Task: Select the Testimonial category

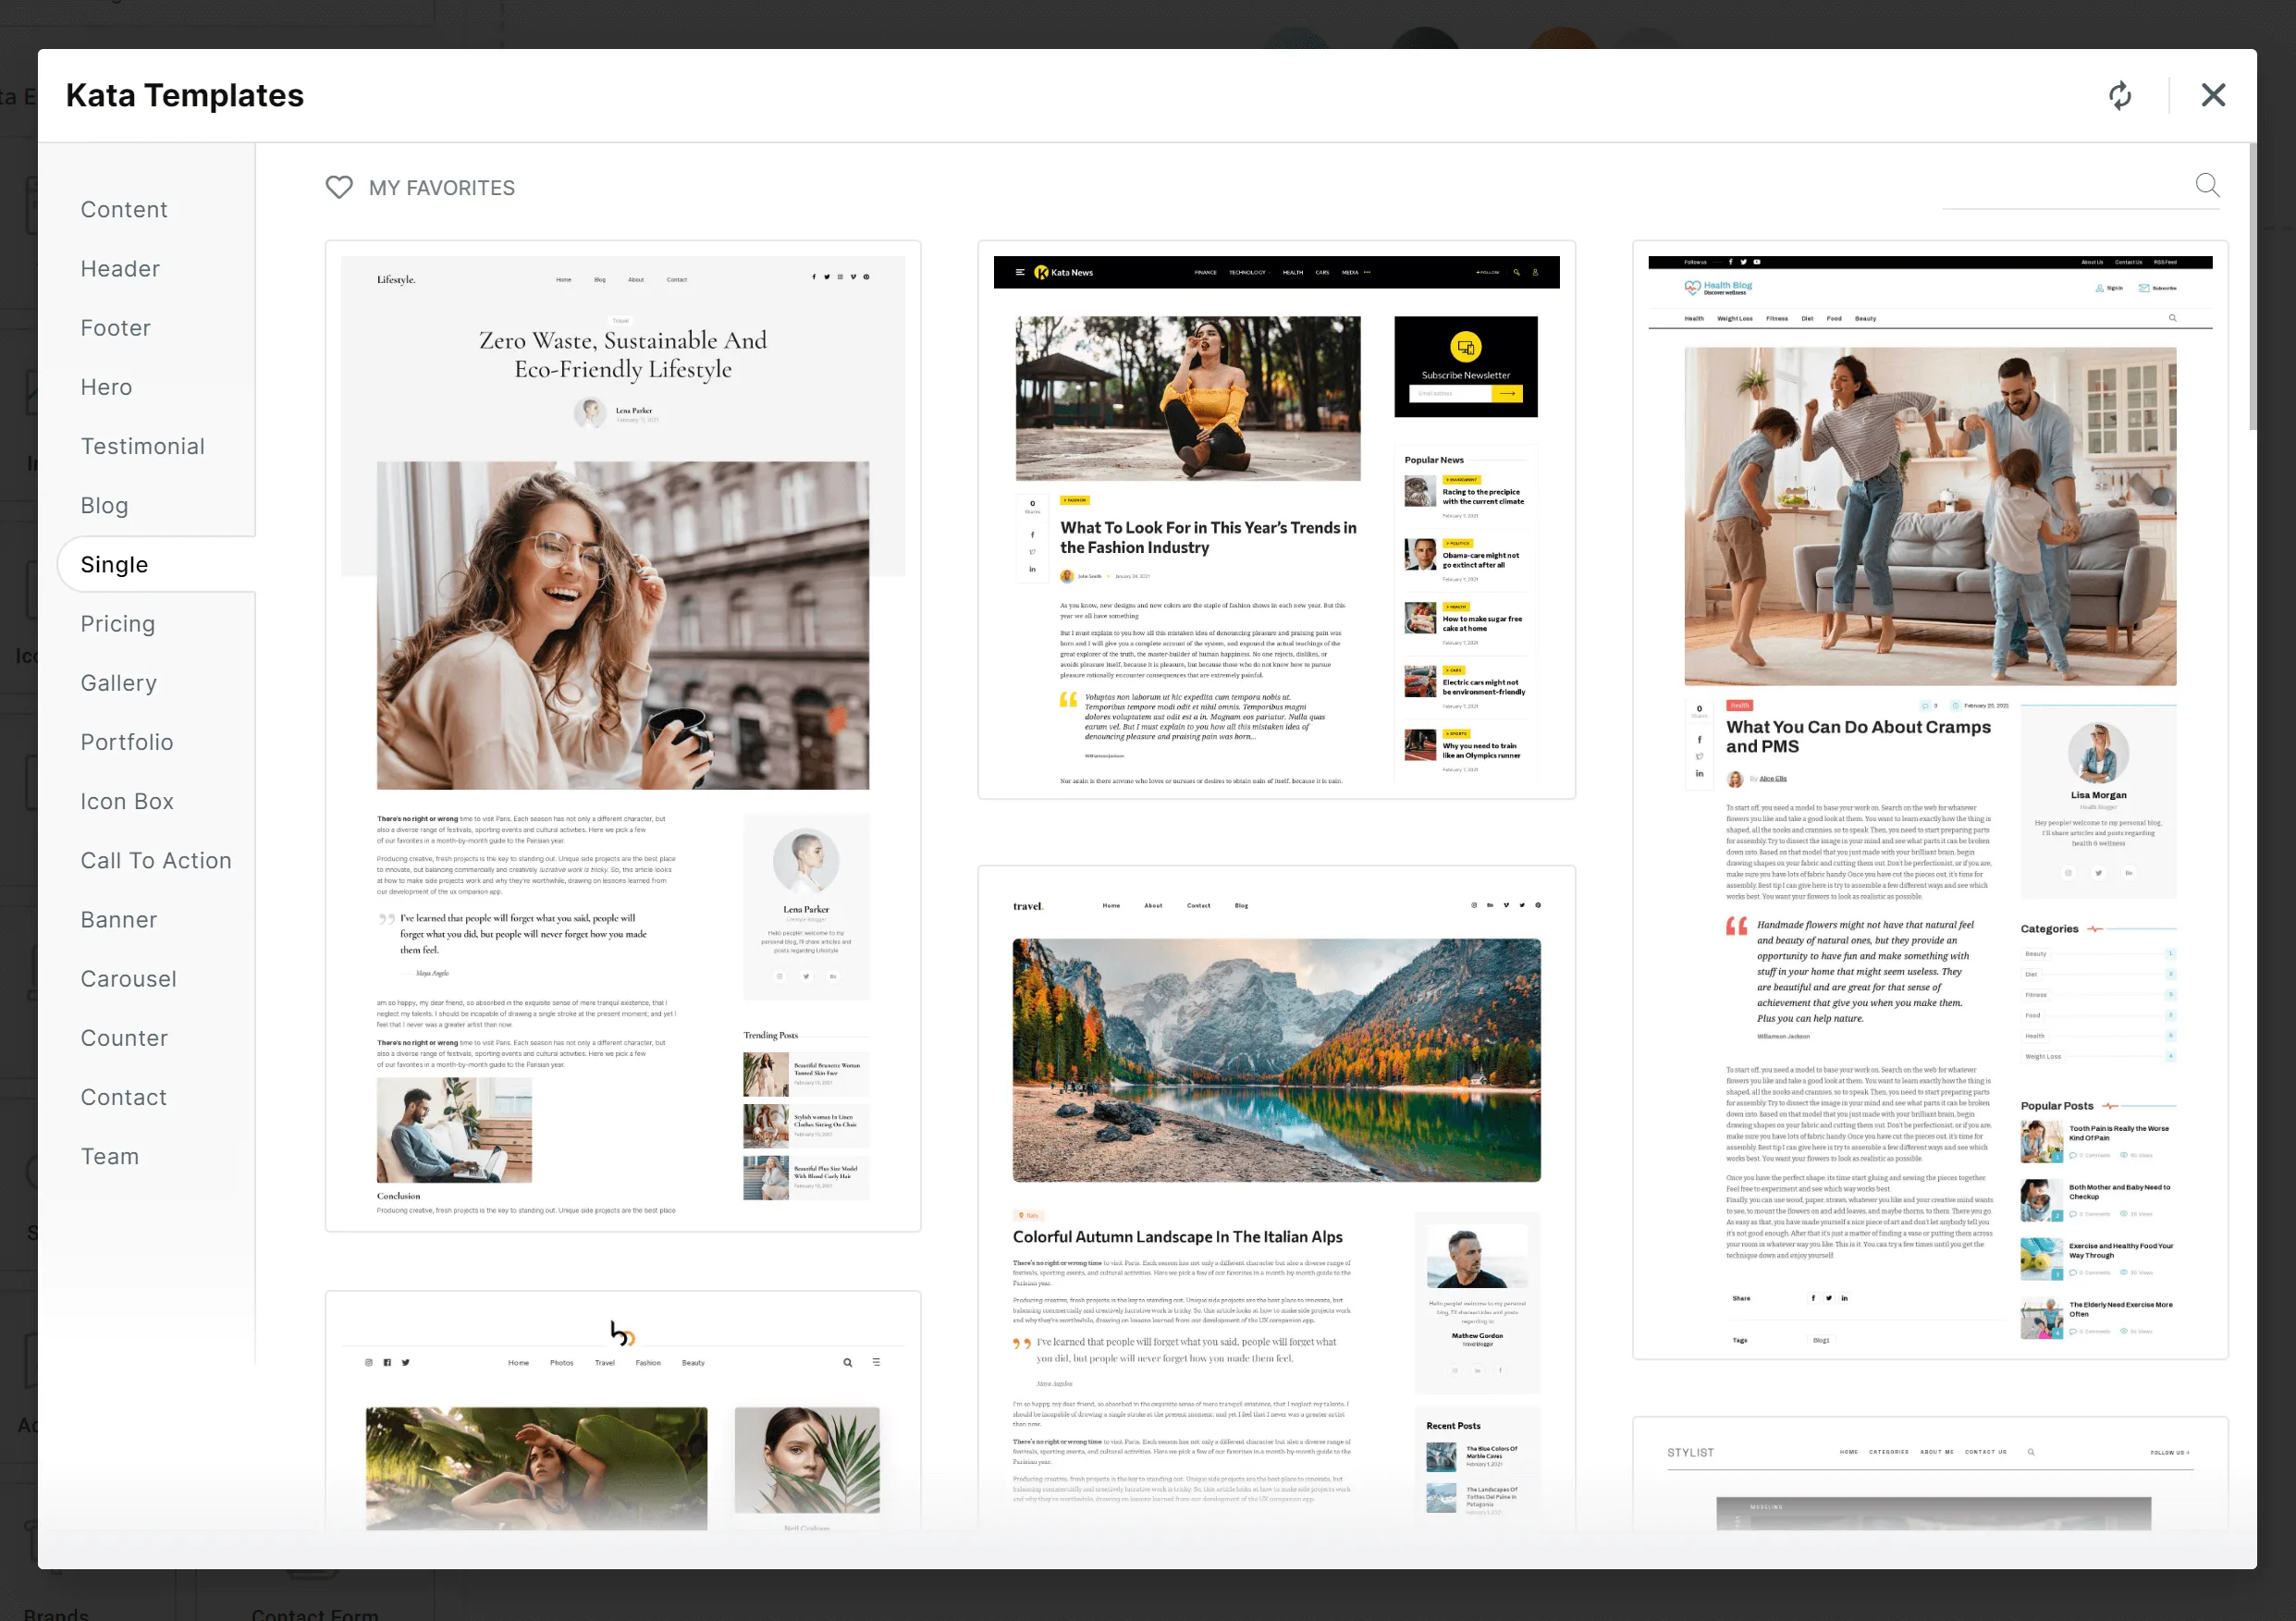Action: [143, 446]
